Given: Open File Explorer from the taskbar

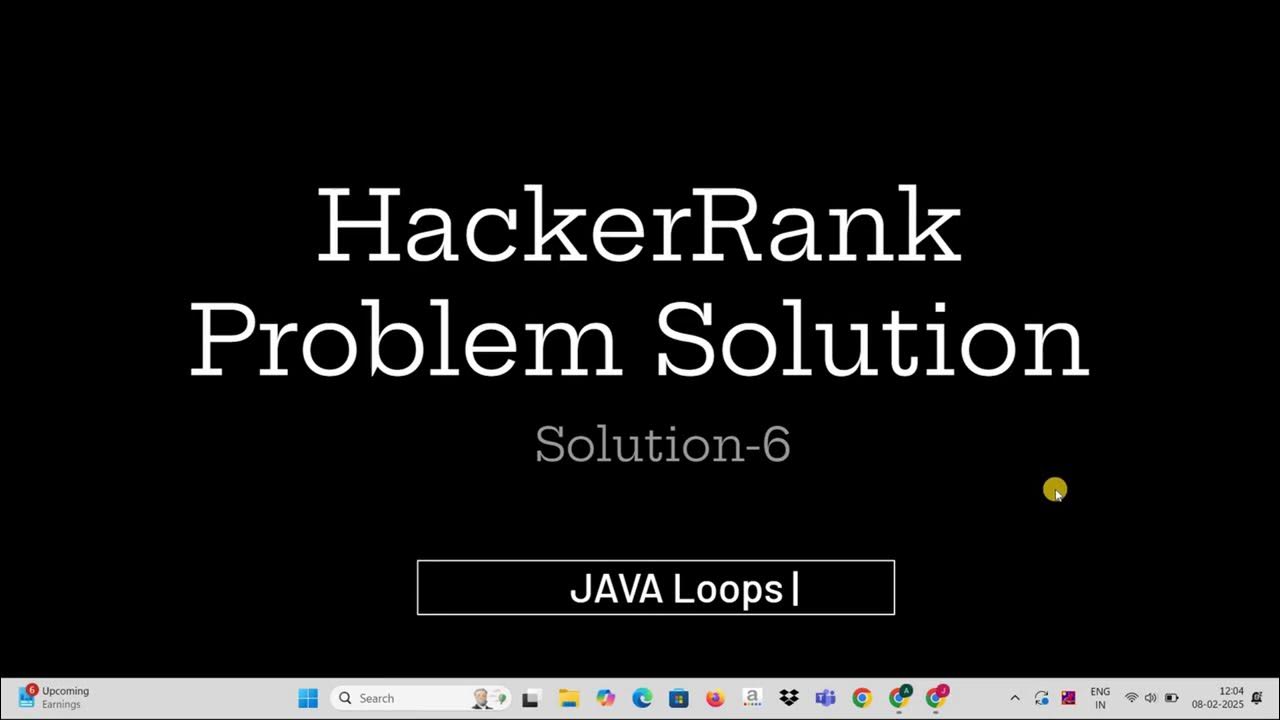Looking at the screenshot, I should [568, 698].
